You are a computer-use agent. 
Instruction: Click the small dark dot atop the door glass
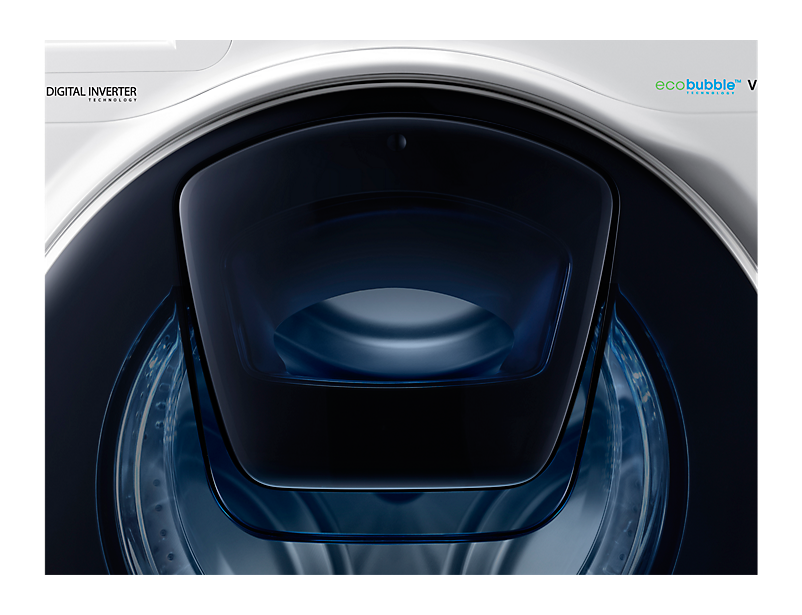point(399,142)
